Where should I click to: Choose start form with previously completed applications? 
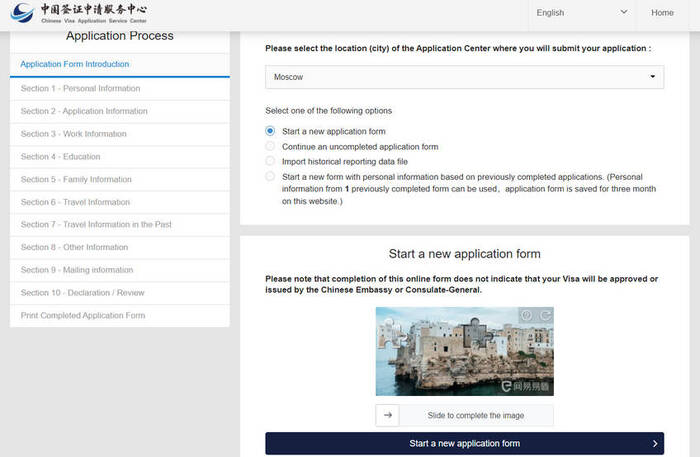pyautogui.click(x=270, y=176)
